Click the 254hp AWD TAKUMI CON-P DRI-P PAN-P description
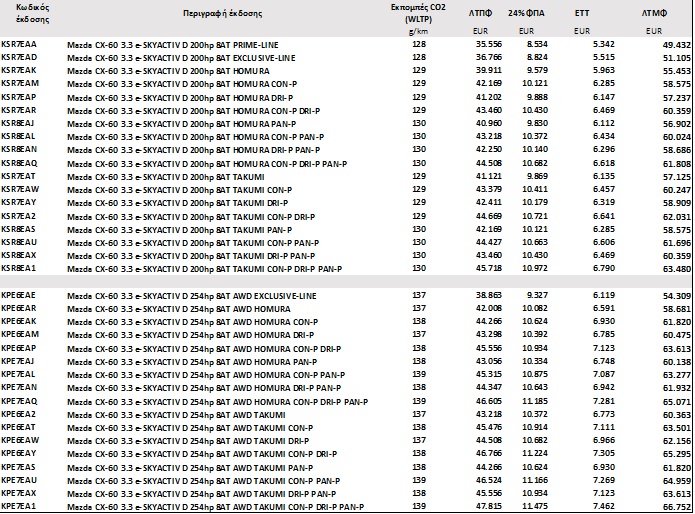Screen dimensions: 695x514 point(215,507)
